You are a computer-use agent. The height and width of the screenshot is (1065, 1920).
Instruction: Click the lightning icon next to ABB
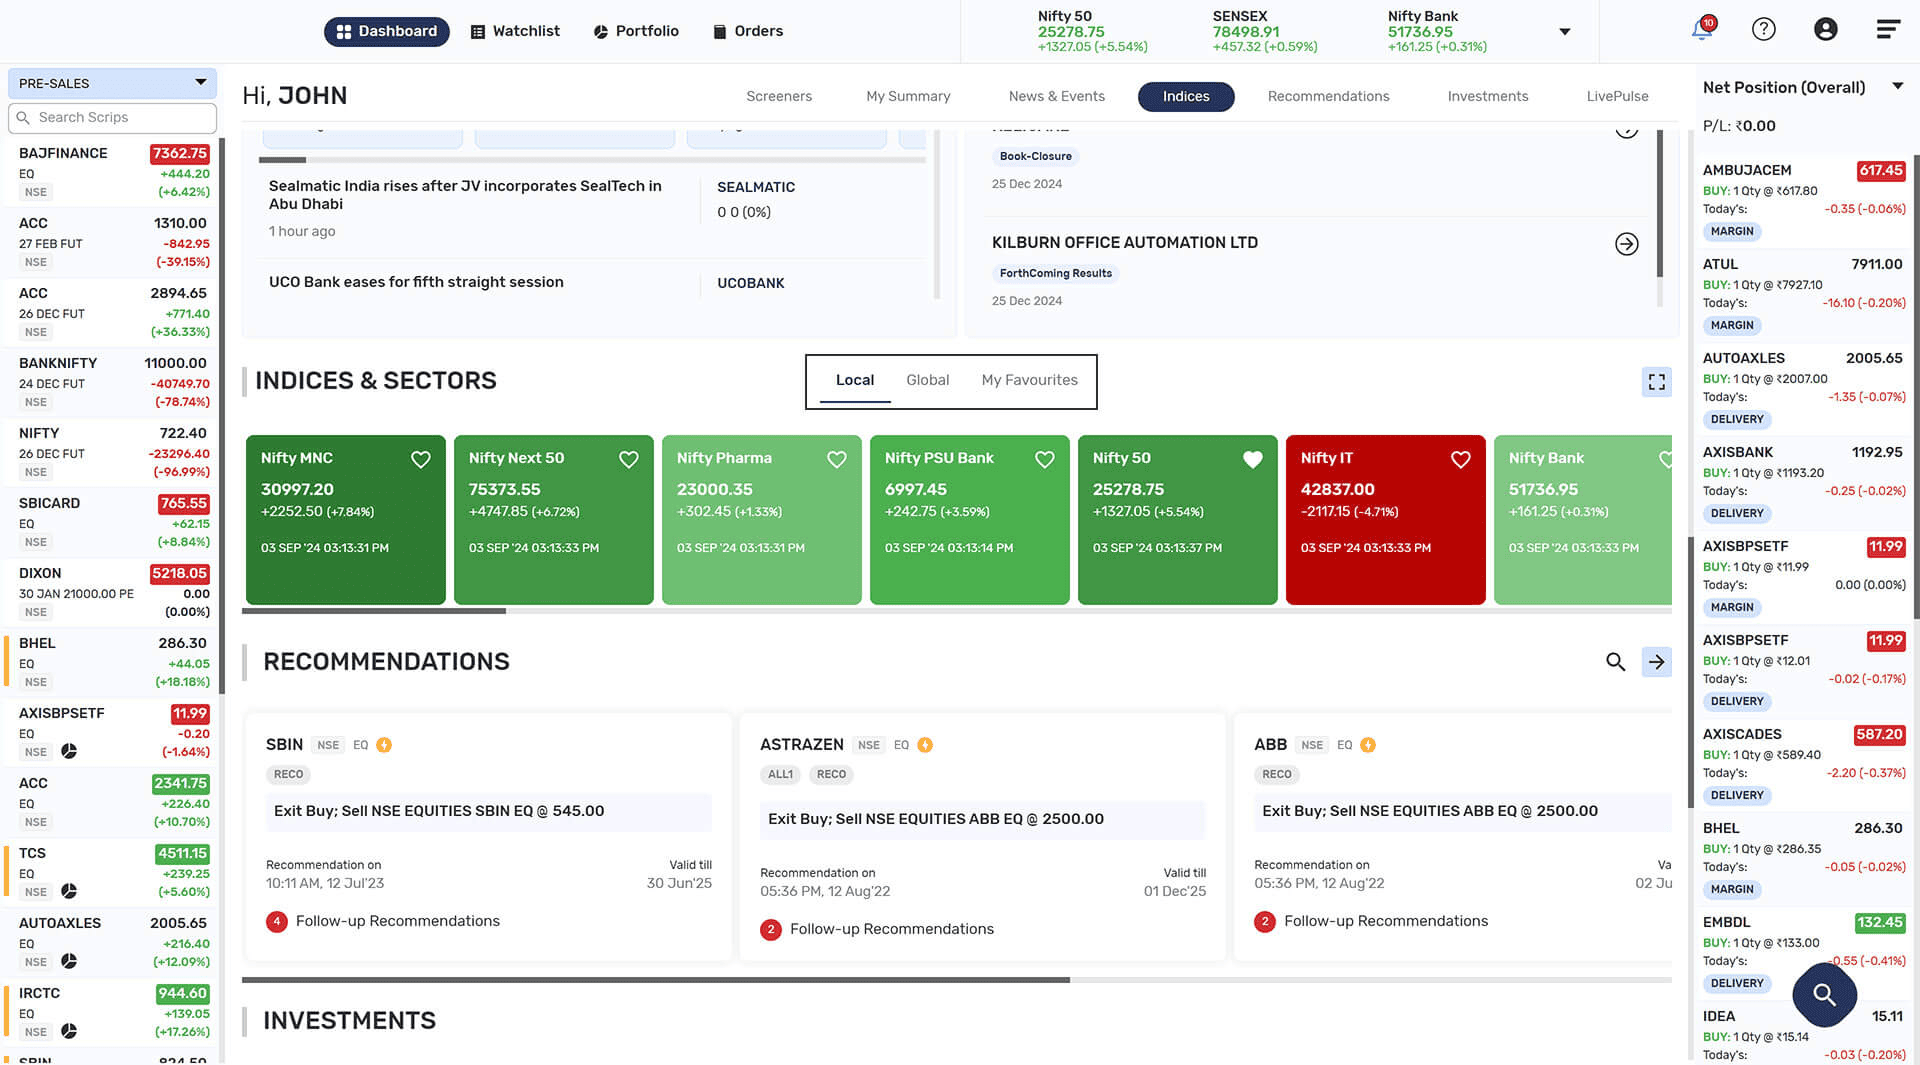coord(1368,745)
